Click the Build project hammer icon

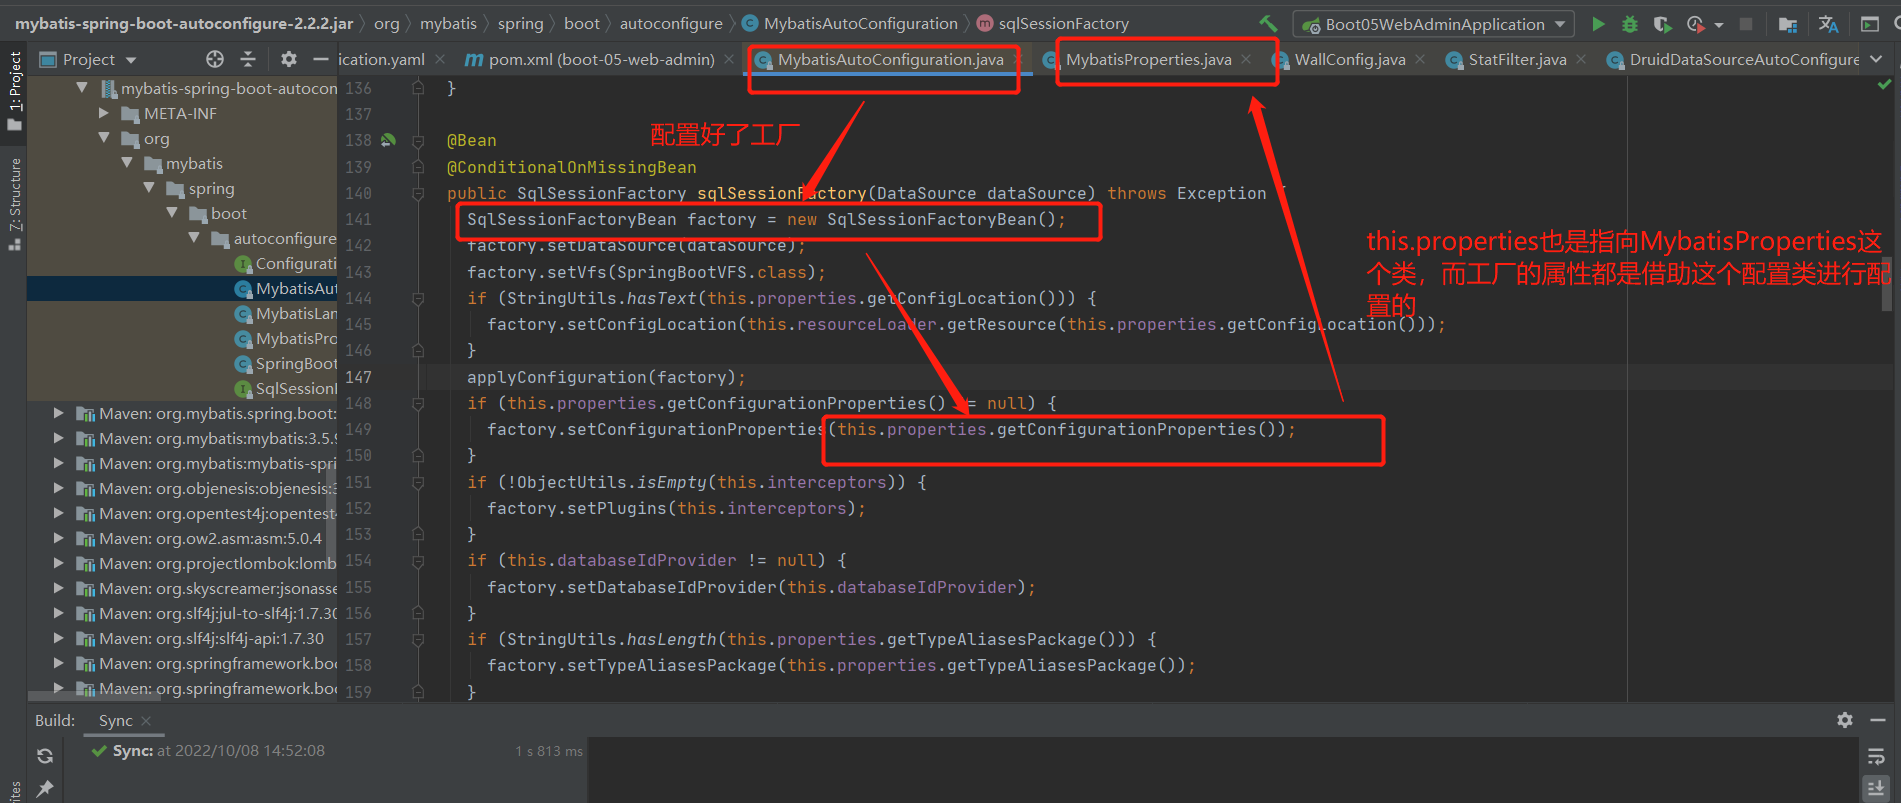click(x=1268, y=23)
